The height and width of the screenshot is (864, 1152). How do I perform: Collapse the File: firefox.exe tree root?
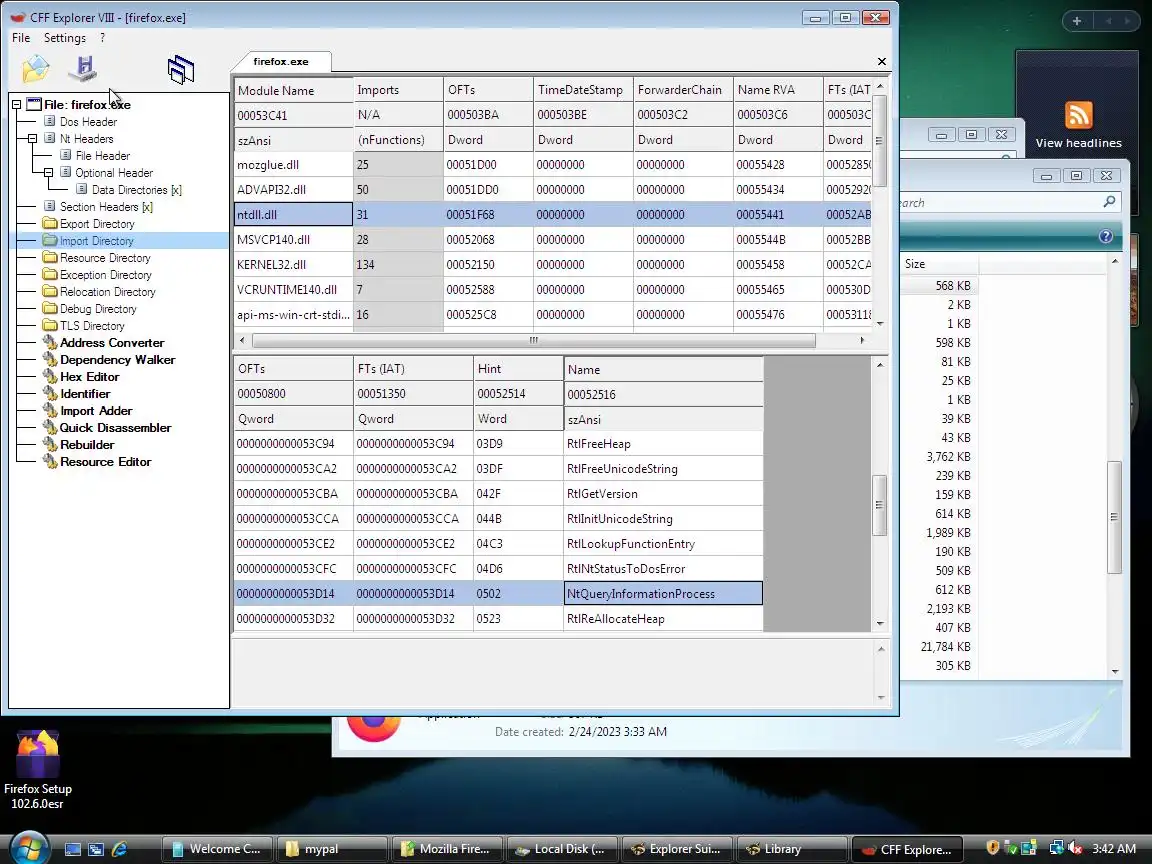point(16,104)
